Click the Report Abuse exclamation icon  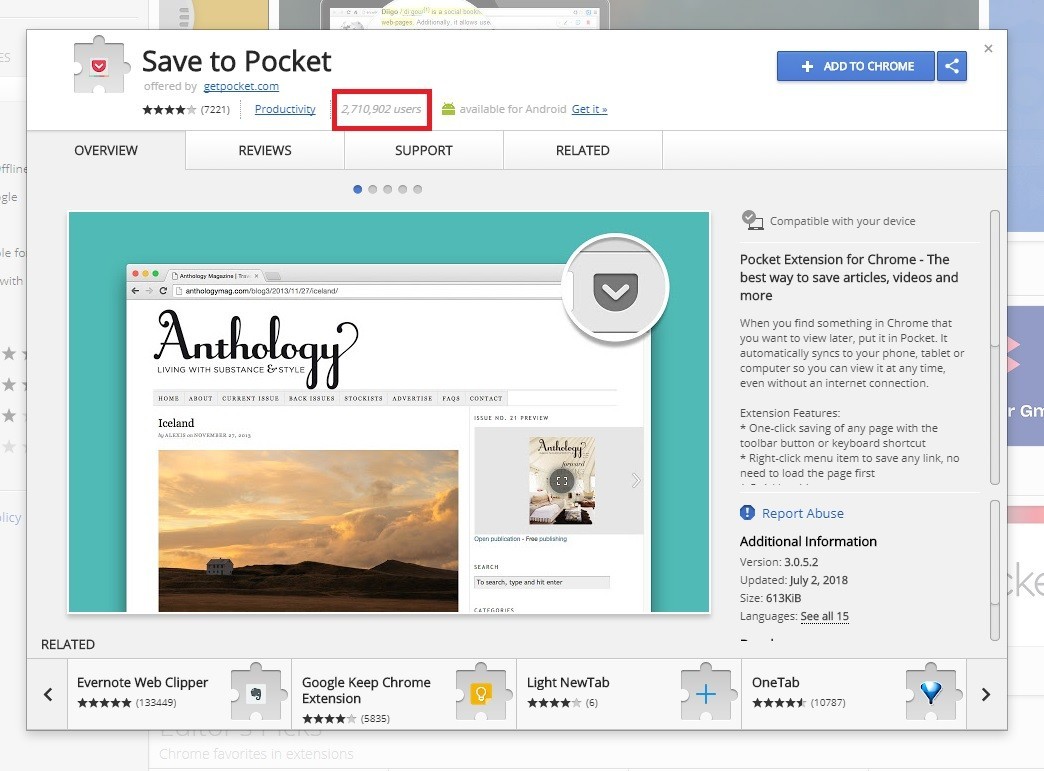[x=748, y=513]
